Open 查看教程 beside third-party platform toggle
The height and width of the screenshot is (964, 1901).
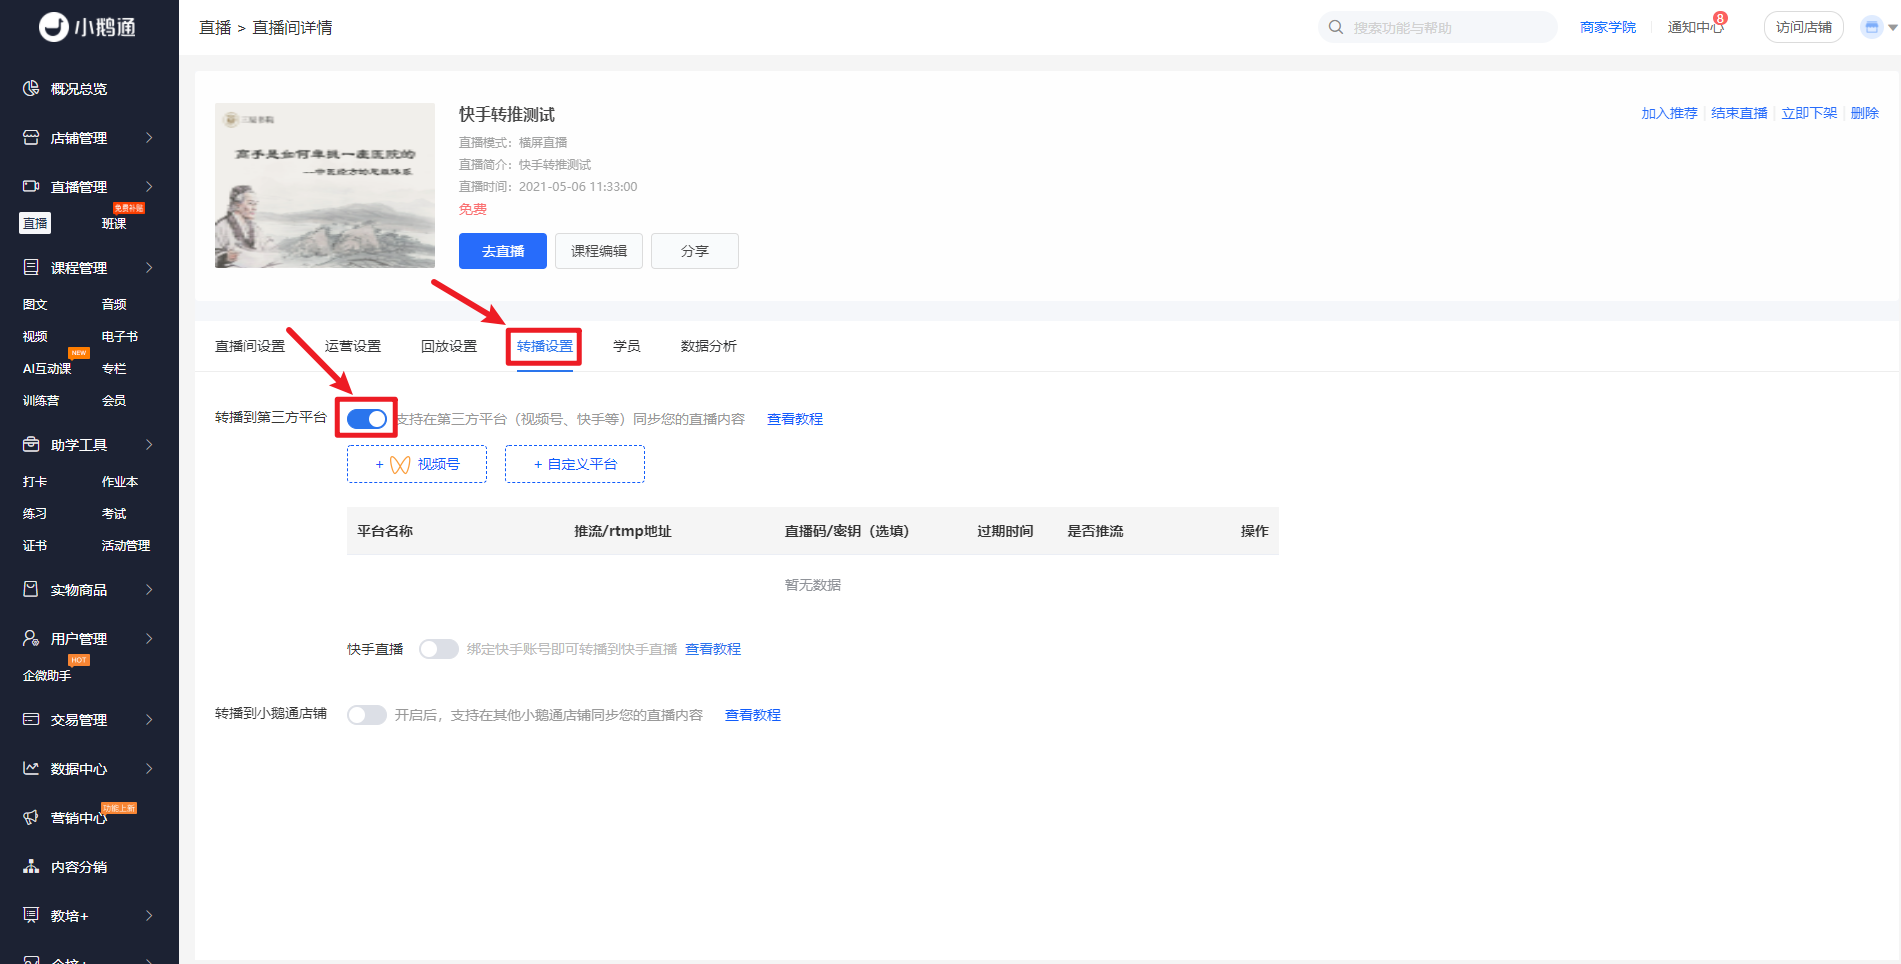click(x=795, y=419)
